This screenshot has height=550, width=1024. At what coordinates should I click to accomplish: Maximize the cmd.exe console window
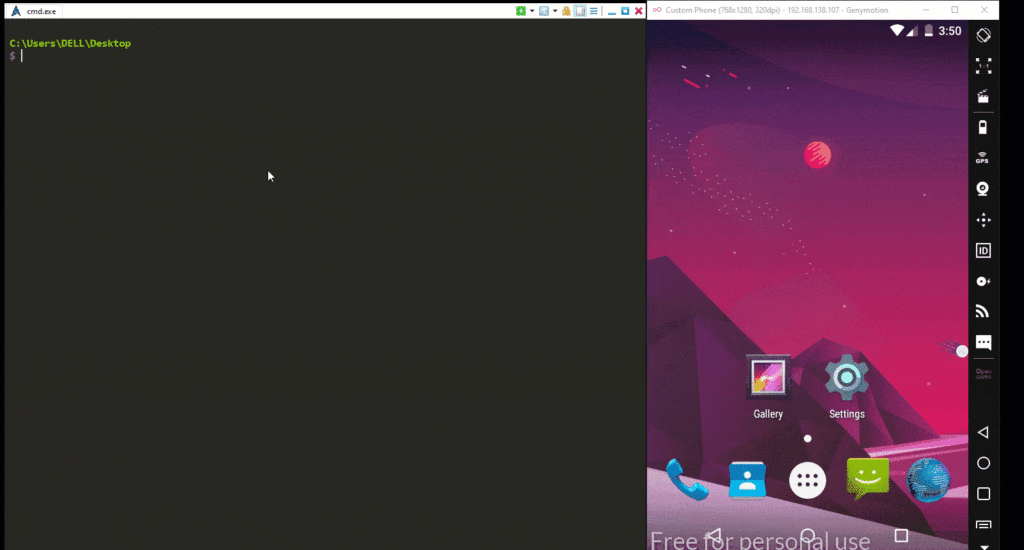pyautogui.click(x=625, y=11)
